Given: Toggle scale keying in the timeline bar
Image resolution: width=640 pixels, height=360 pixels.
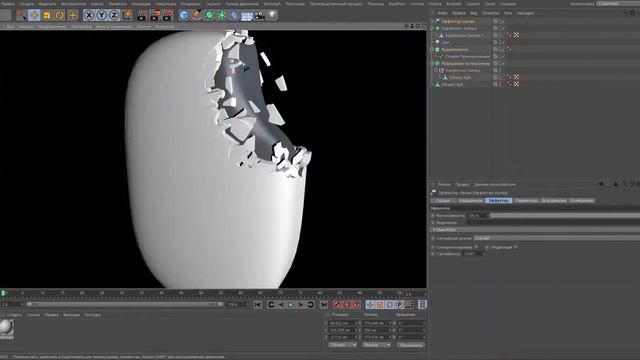Looking at the screenshot, I should click(x=380, y=305).
